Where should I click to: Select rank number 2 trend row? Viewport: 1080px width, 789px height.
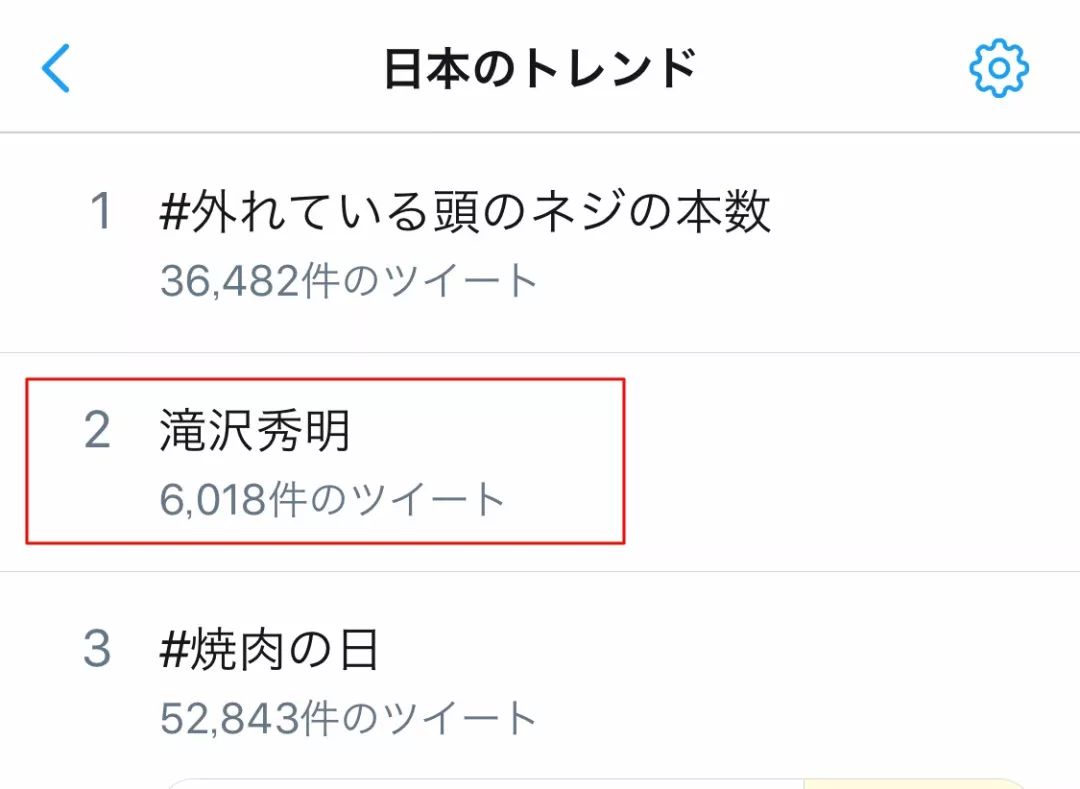pyautogui.click(x=540, y=461)
